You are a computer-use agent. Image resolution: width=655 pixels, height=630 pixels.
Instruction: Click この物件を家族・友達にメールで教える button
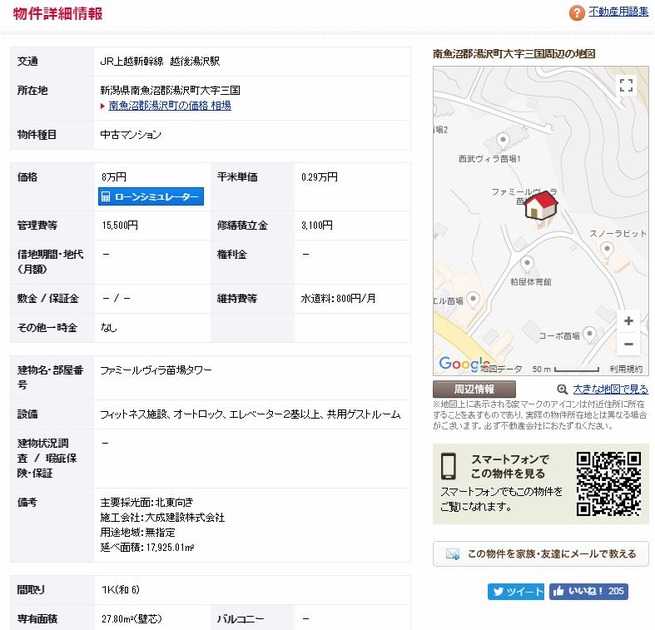pyautogui.click(x=541, y=554)
